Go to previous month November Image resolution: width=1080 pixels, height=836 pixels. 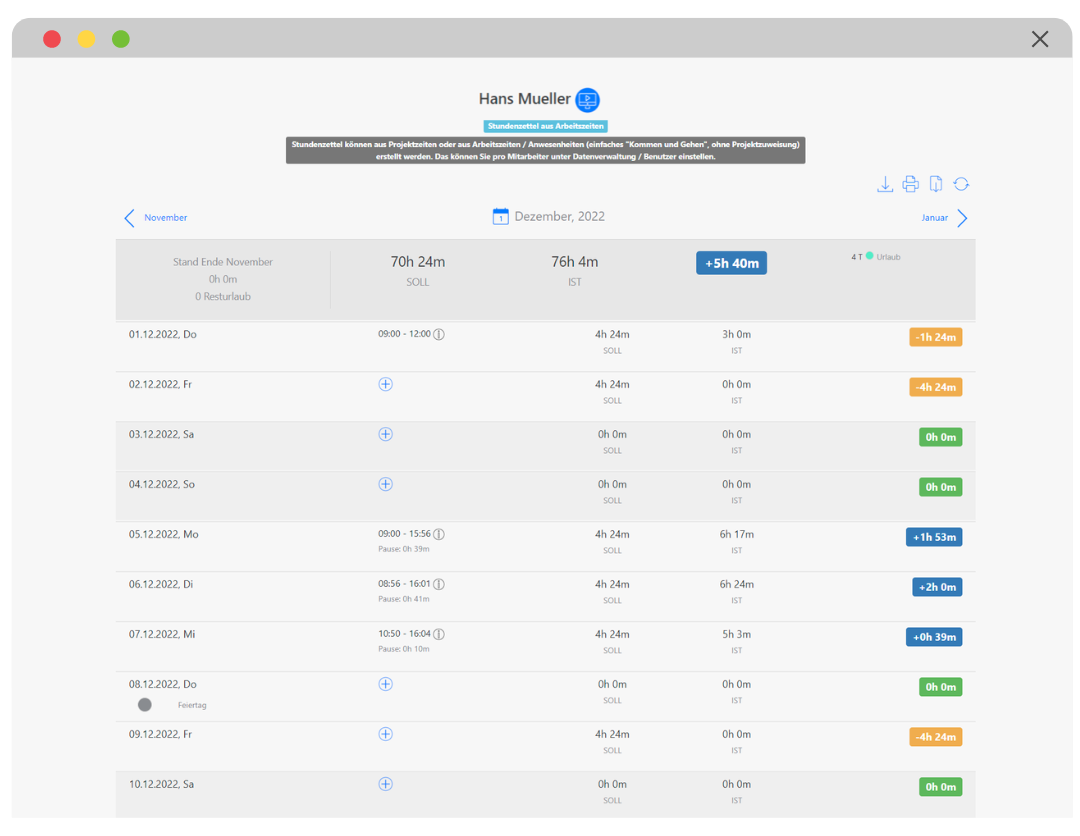tap(156, 218)
